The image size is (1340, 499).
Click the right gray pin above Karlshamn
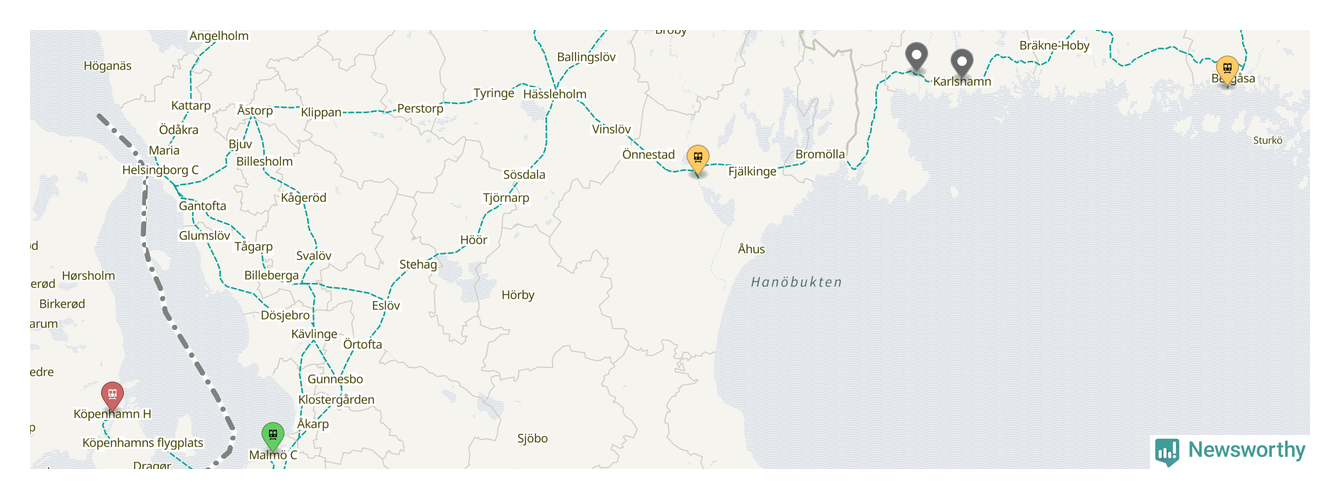(x=962, y=64)
